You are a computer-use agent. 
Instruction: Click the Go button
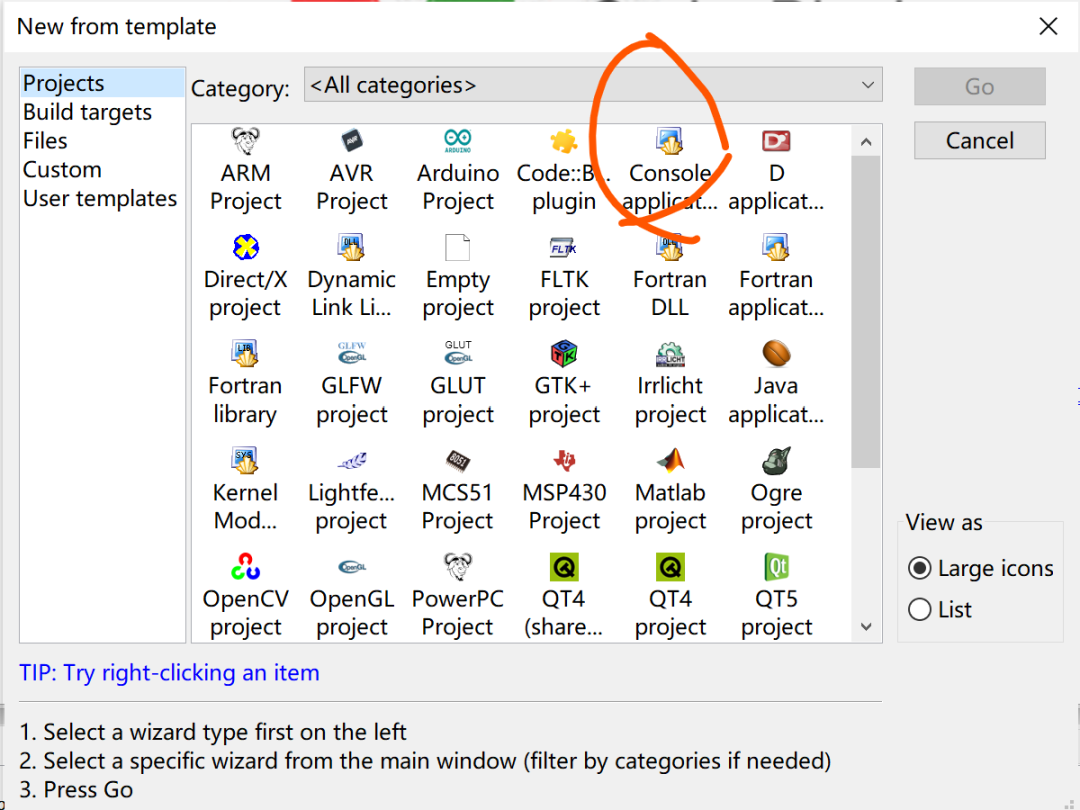click(979, 86)
